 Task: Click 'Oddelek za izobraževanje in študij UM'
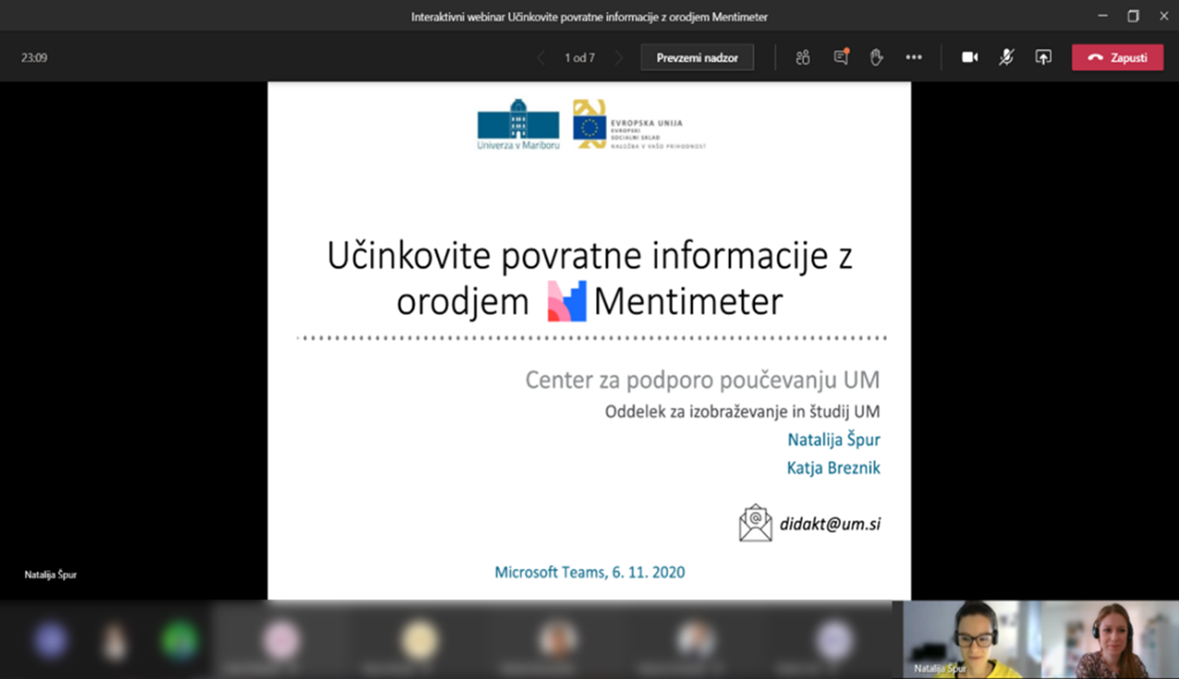pyautogui.click(x=742, y=411)
